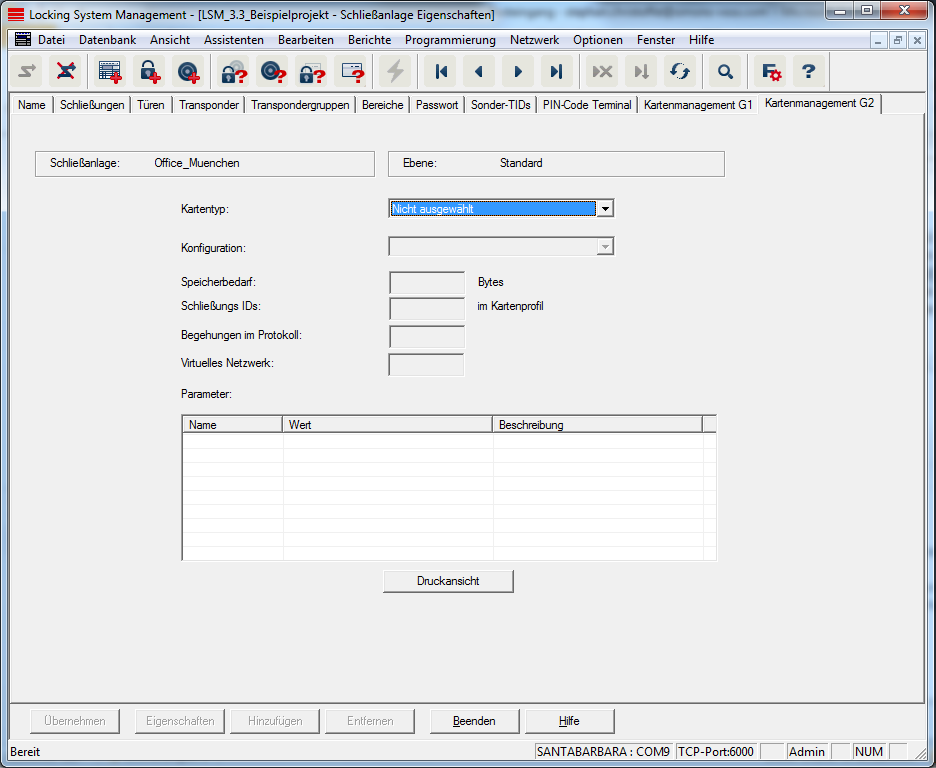Open the Programmierung menu
936x768 pixels.
[x=450, y=40]
